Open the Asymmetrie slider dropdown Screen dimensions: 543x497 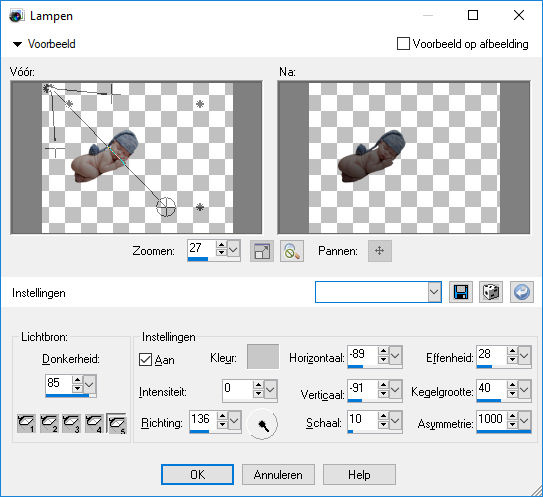pyautogui.click(x=524, y=420)
